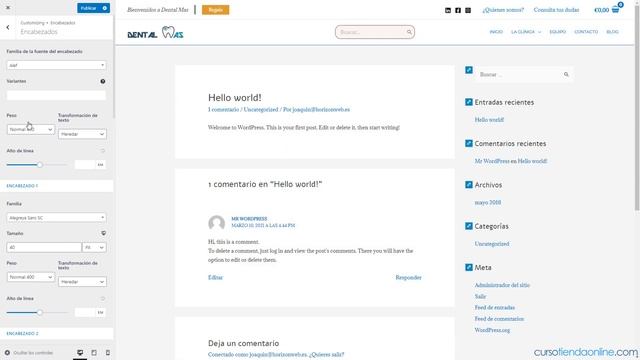Edit Archivos widget pencil icon
Viewport: 640px width, 360px height.
click(x=469, y=184)
